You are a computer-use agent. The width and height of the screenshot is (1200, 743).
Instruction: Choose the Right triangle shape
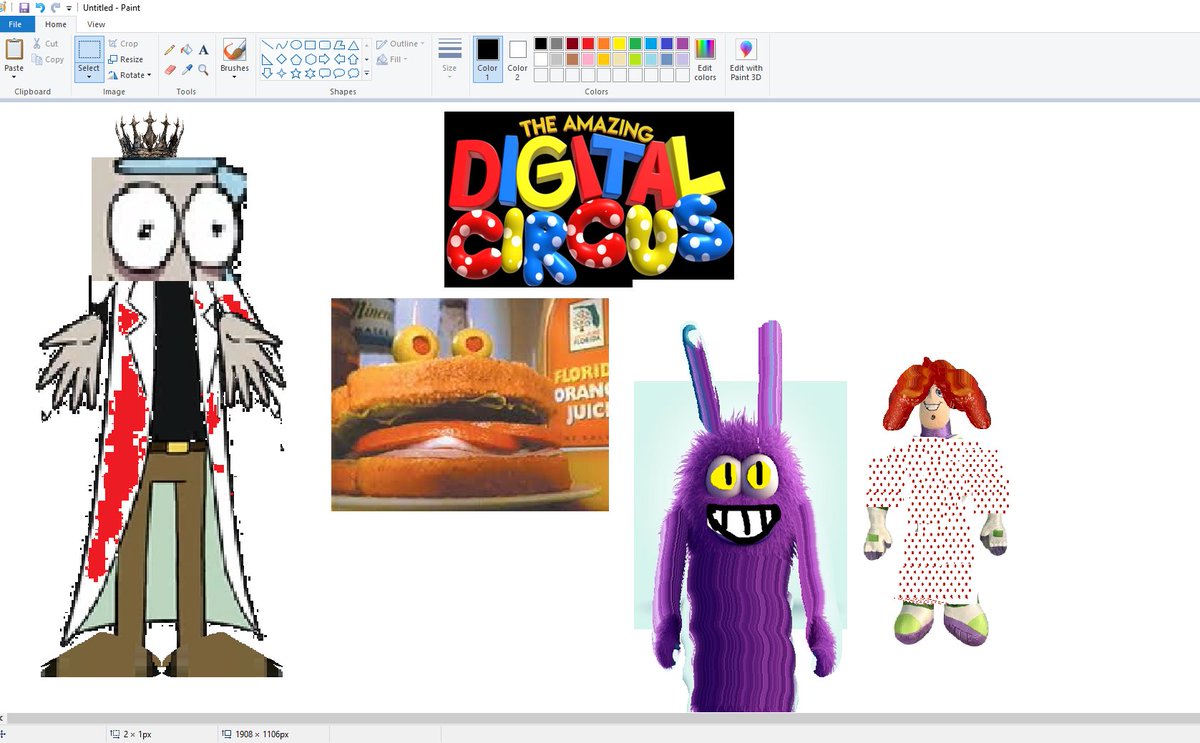tap(267, 59)
